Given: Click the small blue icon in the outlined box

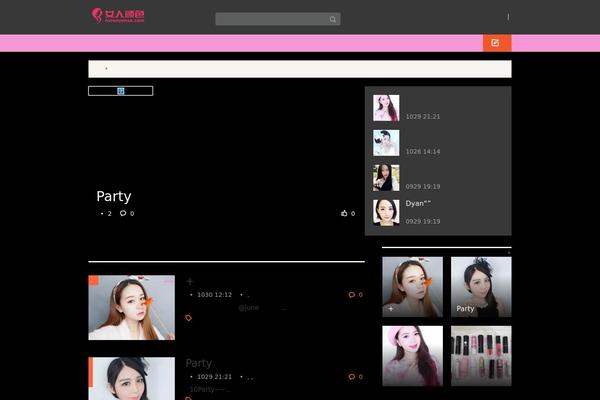Looking at the screenshot, I should [121, 91].
